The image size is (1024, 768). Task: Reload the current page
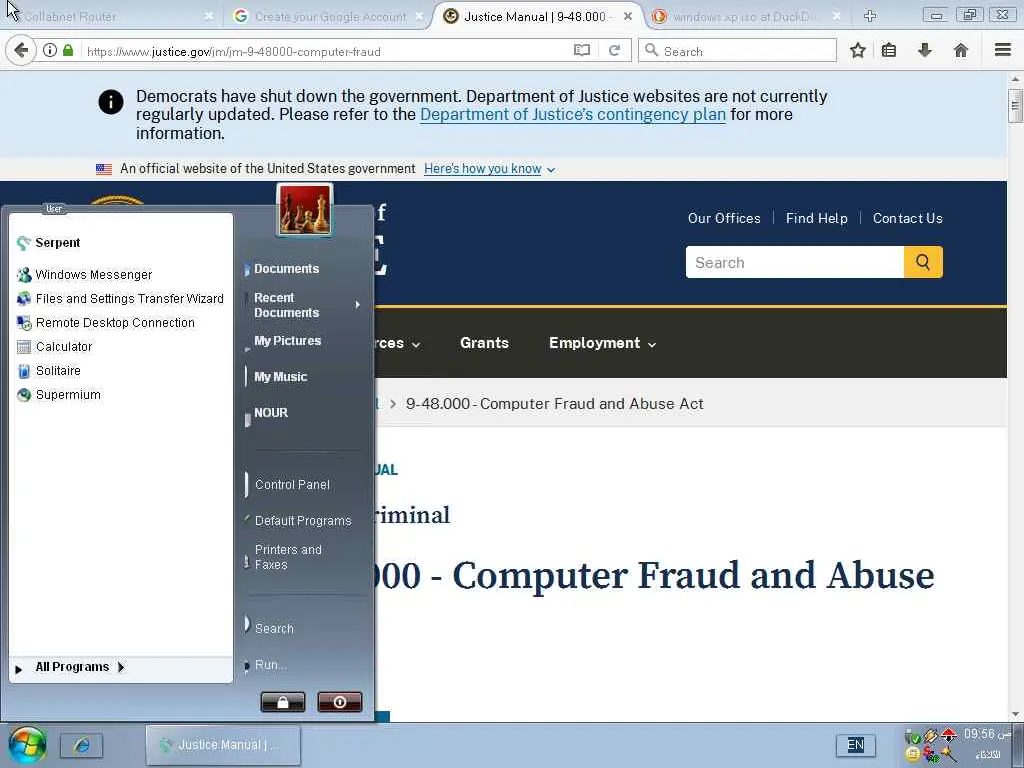point(614,50)
